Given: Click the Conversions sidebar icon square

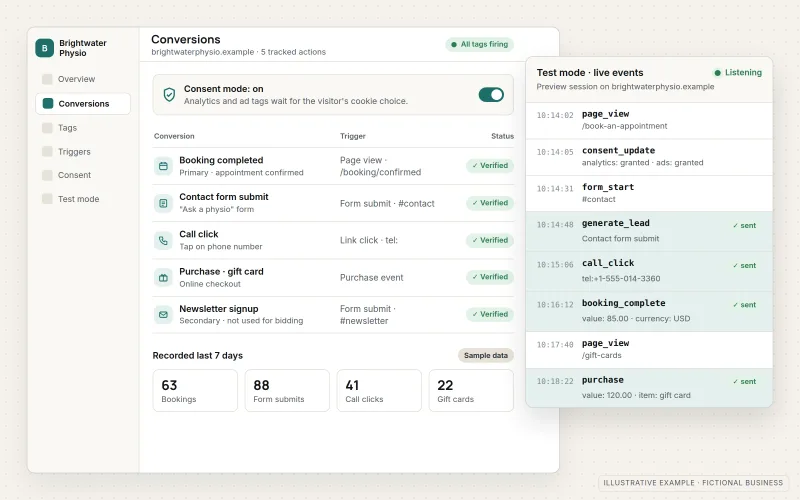Looking at the screenshot, I should point(48,104).
